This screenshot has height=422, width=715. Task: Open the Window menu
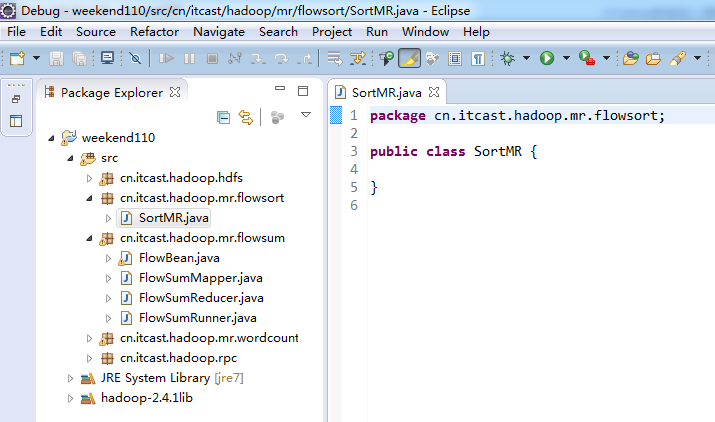425,31
